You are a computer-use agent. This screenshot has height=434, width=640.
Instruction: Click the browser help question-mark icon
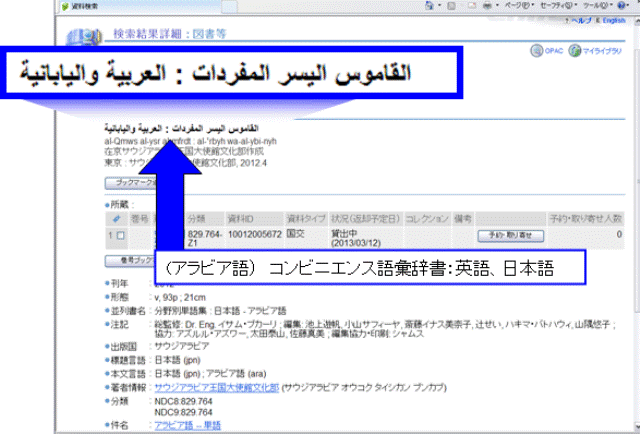(621, 5)
